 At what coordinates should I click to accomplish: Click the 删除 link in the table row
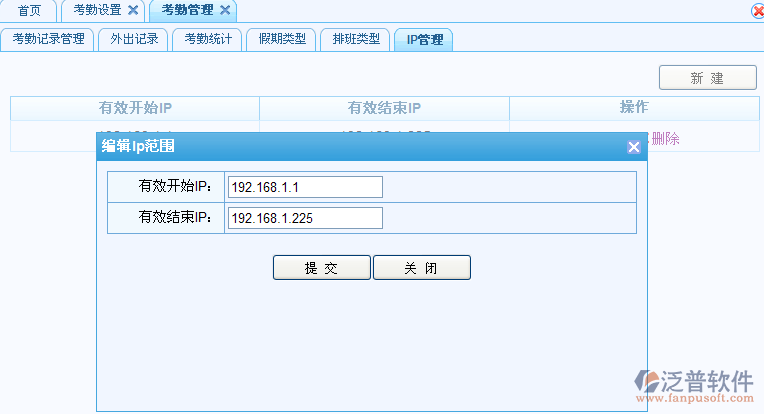[x=665, y=139]
